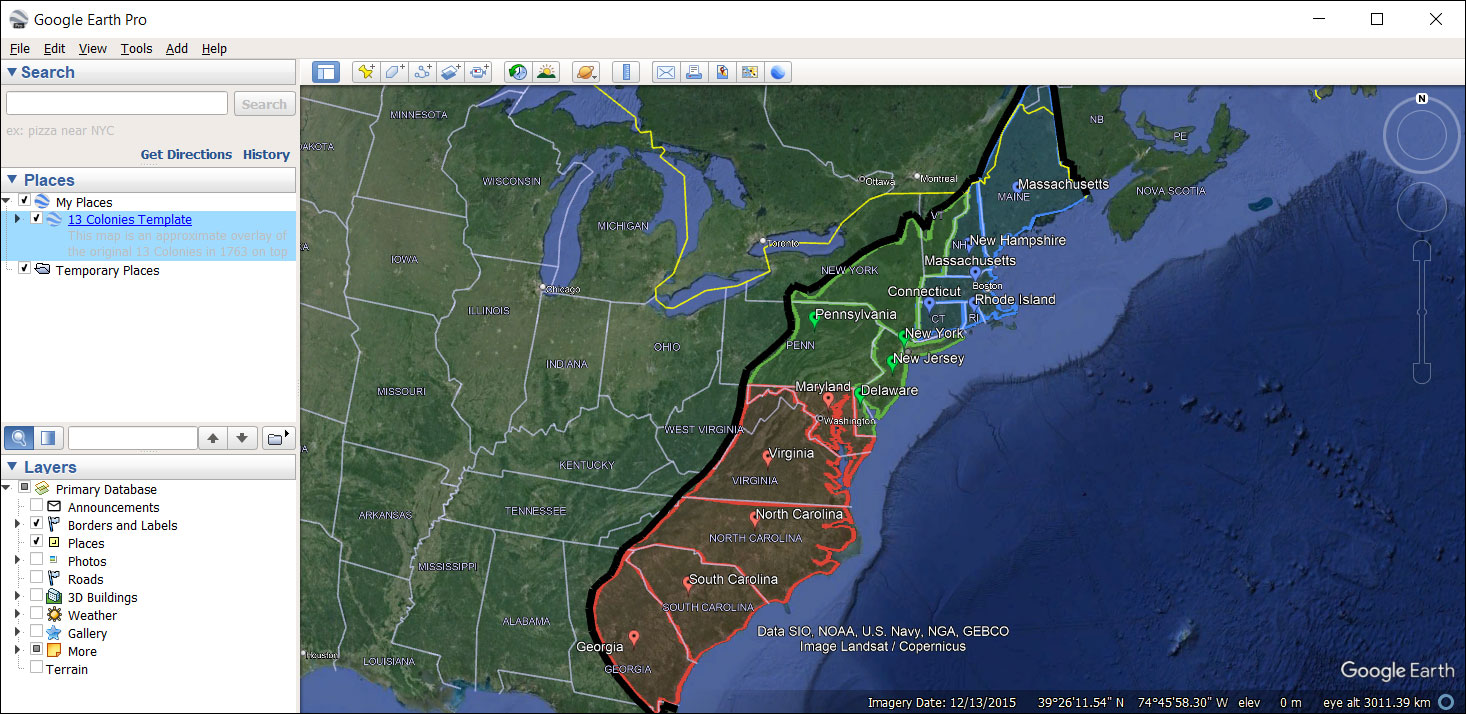Toggle the sidebar visibility toolbar button
1466x714 pixels.
tap(326, 72)
